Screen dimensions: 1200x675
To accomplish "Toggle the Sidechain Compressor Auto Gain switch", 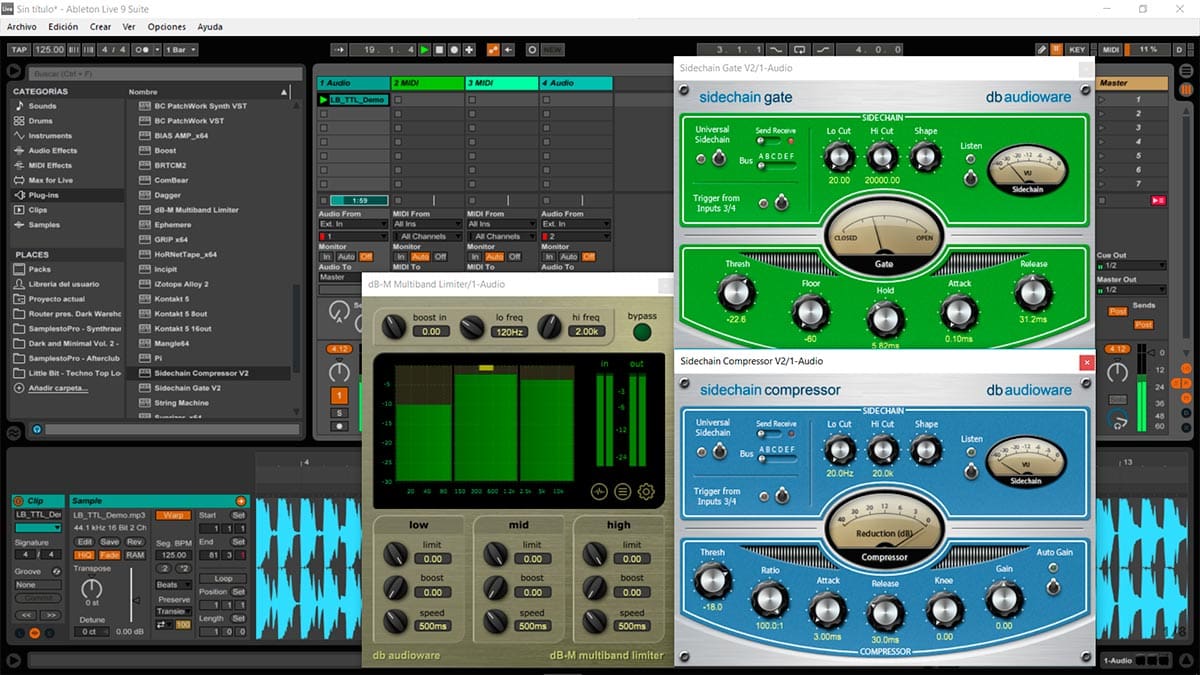I will click(1053, 587).
